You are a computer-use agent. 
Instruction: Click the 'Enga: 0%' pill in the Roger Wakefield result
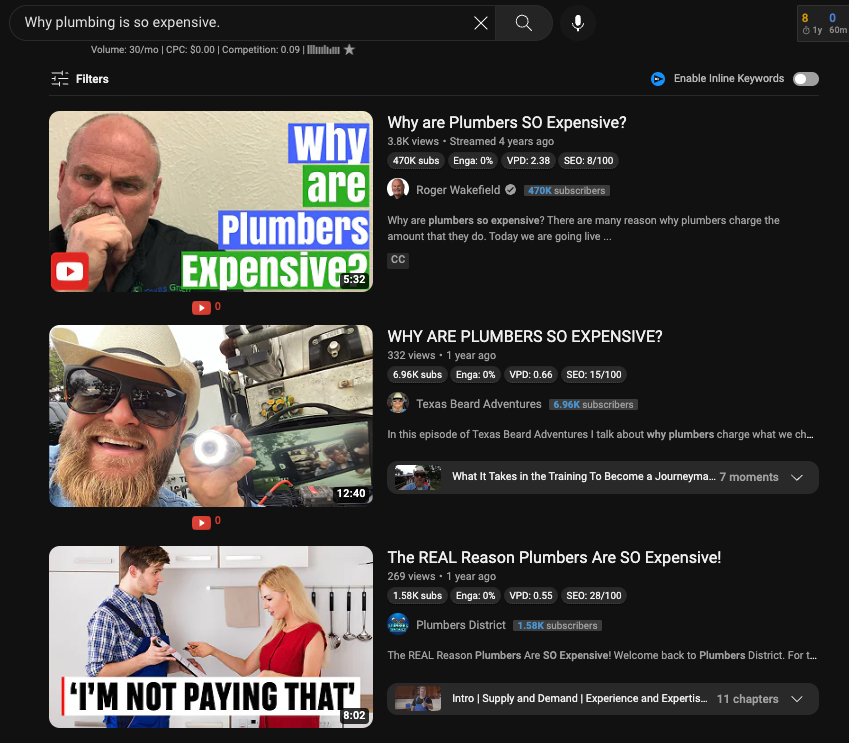(473, 161)
